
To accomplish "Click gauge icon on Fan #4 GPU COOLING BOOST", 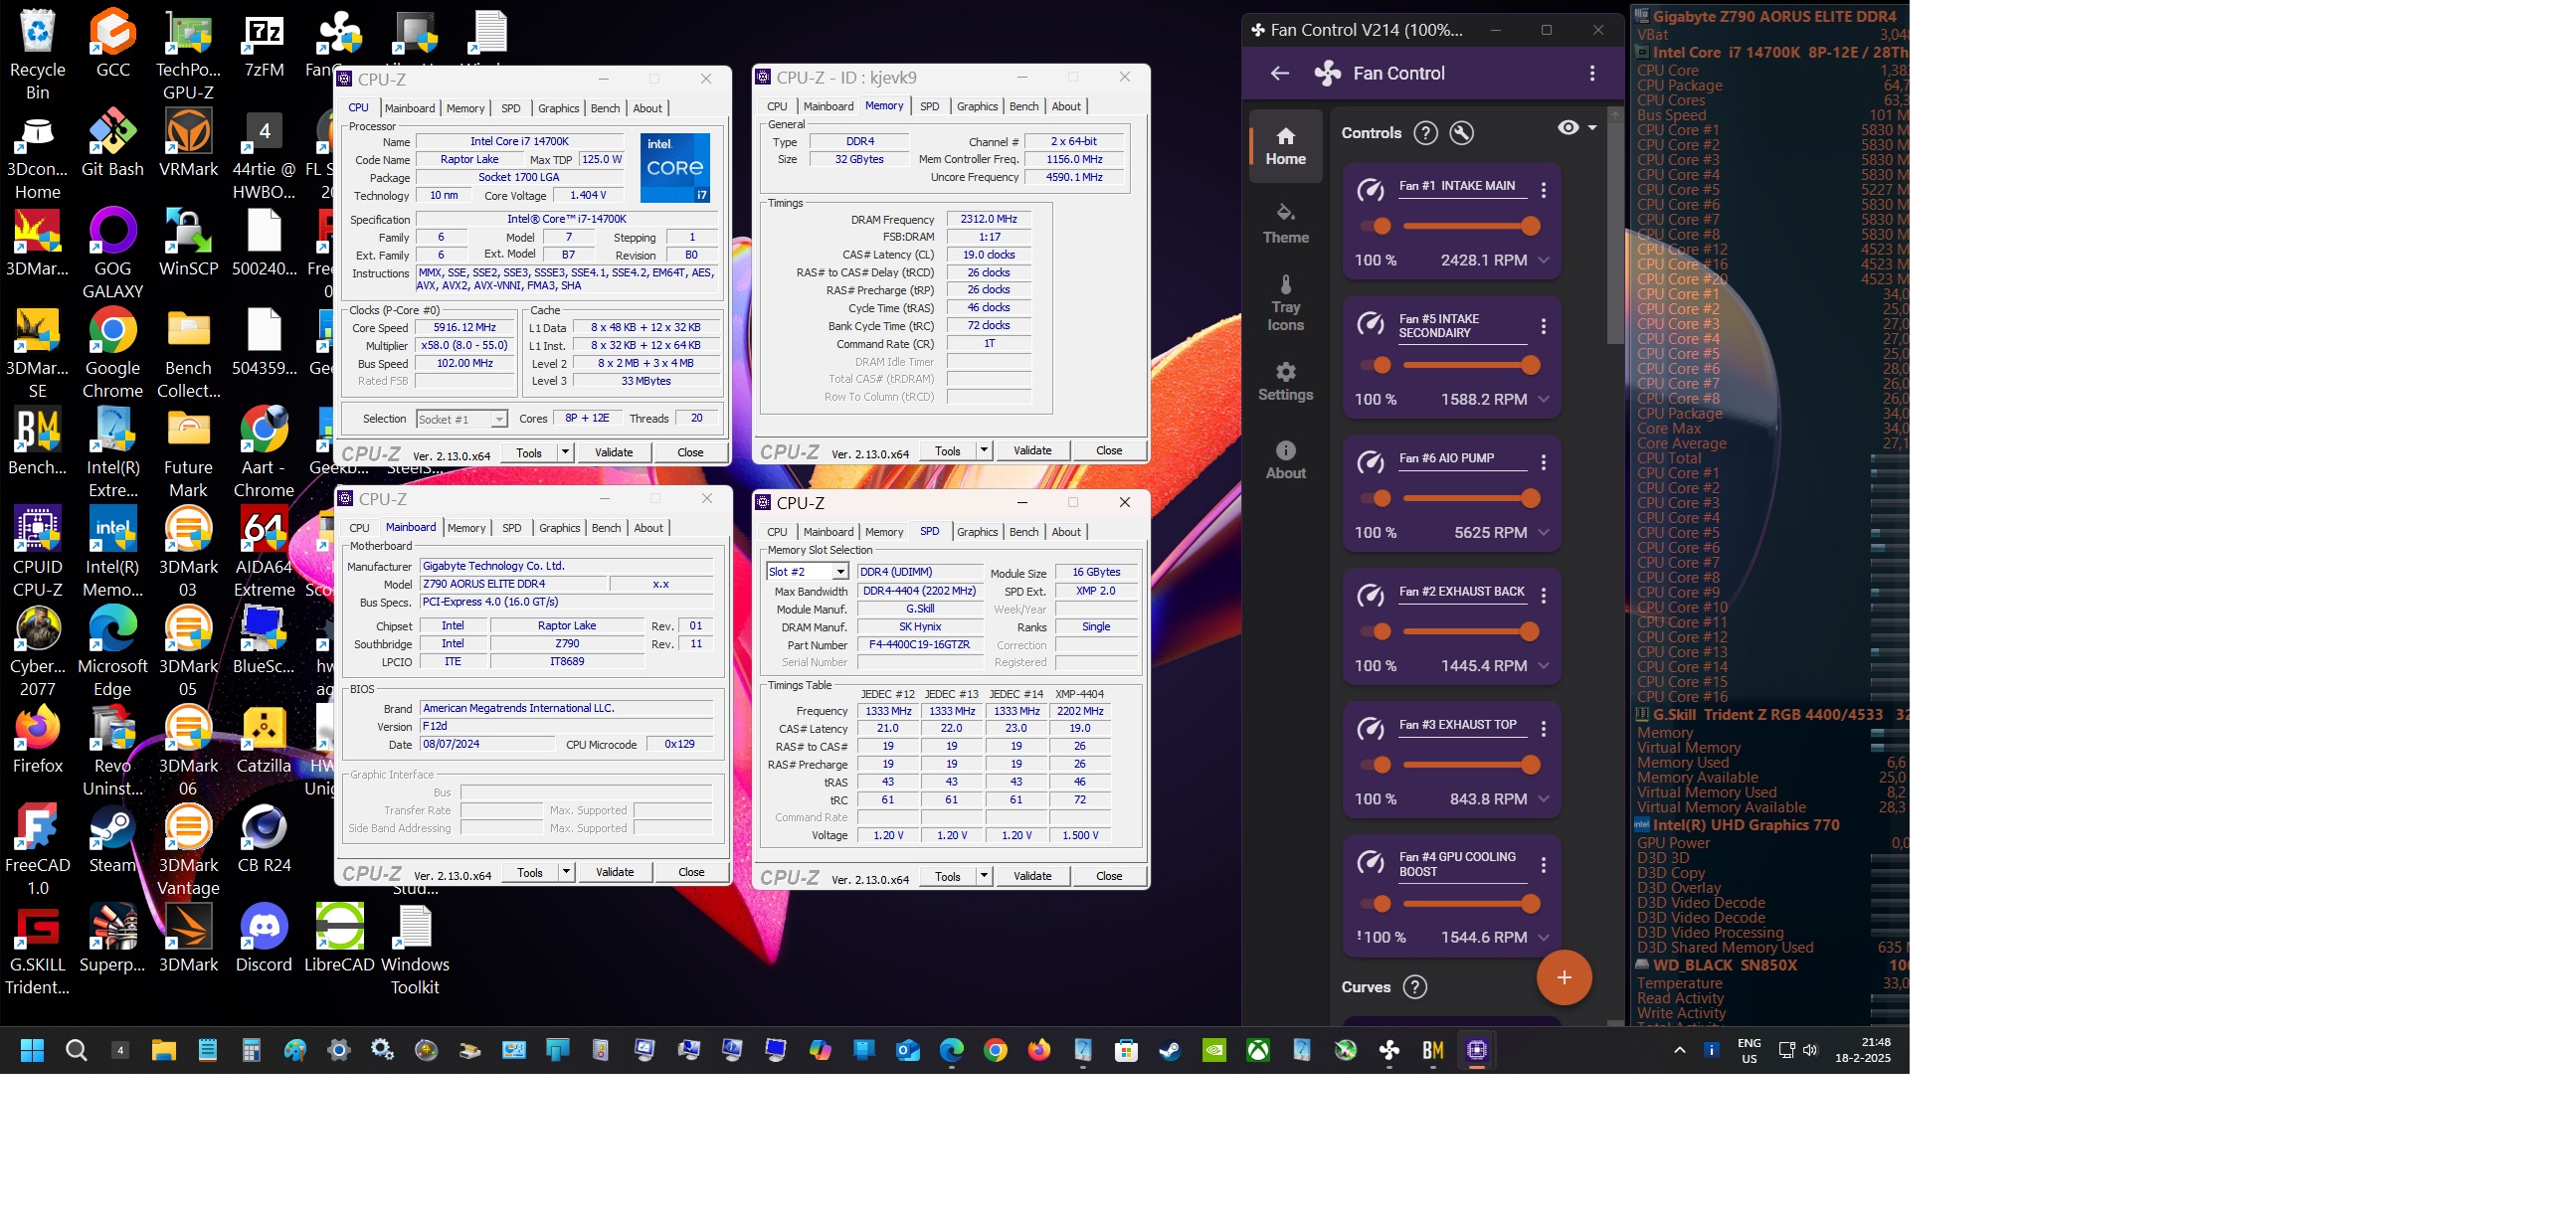I will pyautogui.click(x=1370, y=863).
